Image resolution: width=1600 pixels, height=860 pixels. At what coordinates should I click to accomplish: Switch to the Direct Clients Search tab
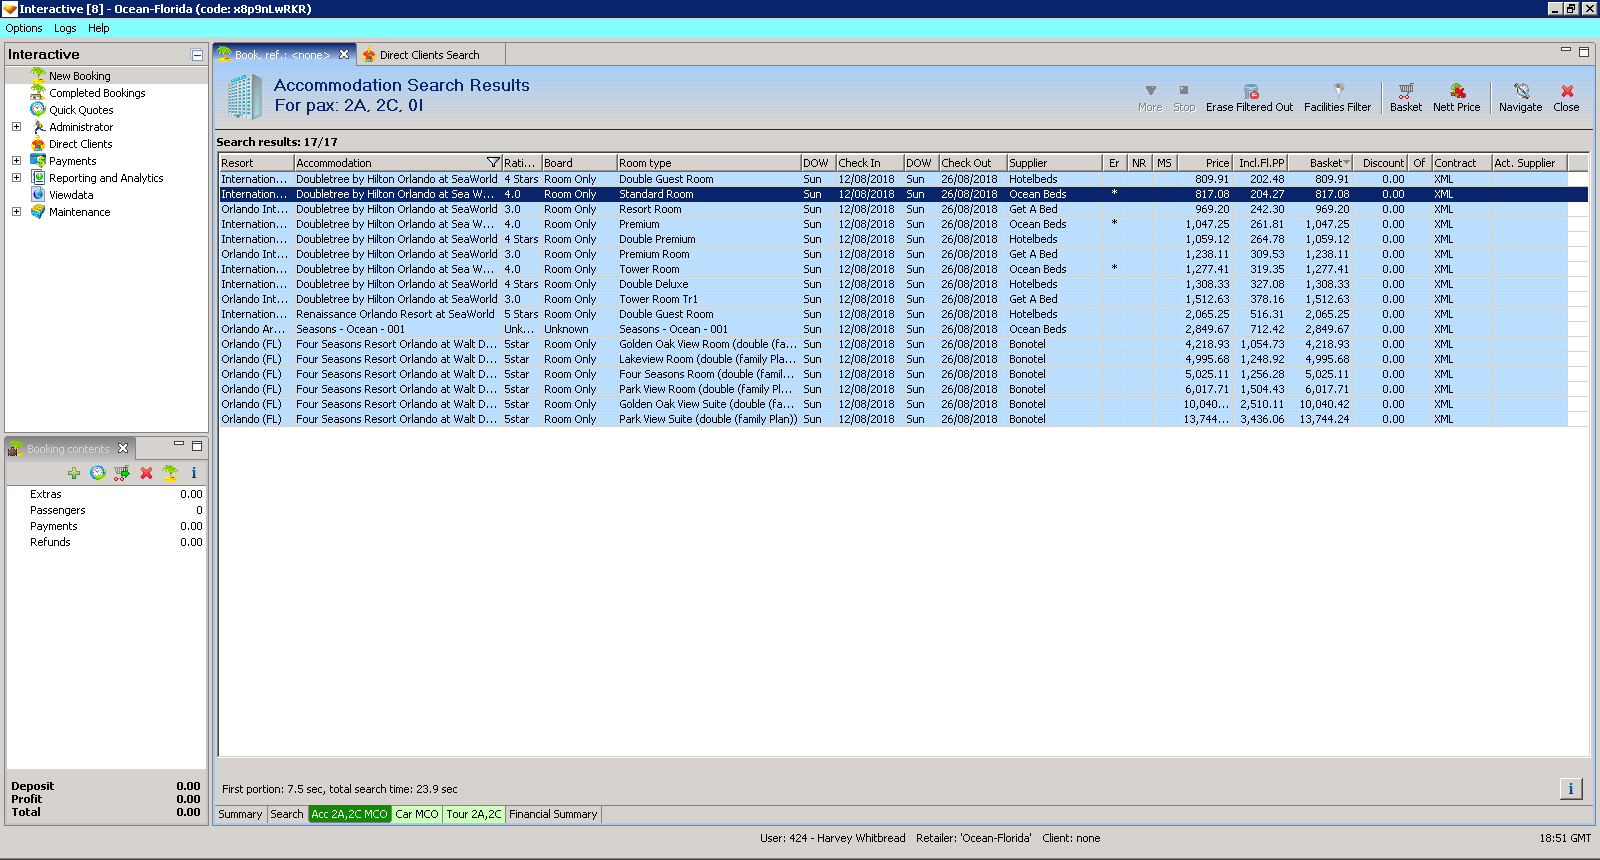click(429, 55)
